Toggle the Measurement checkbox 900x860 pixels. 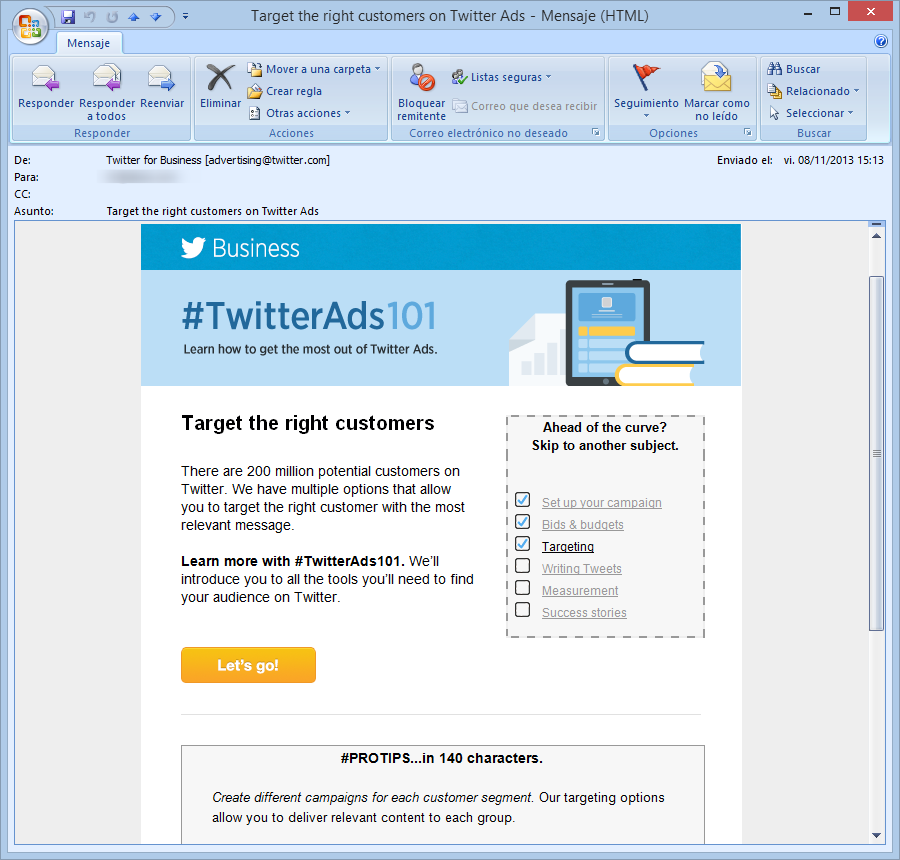[x=522, y=587]
